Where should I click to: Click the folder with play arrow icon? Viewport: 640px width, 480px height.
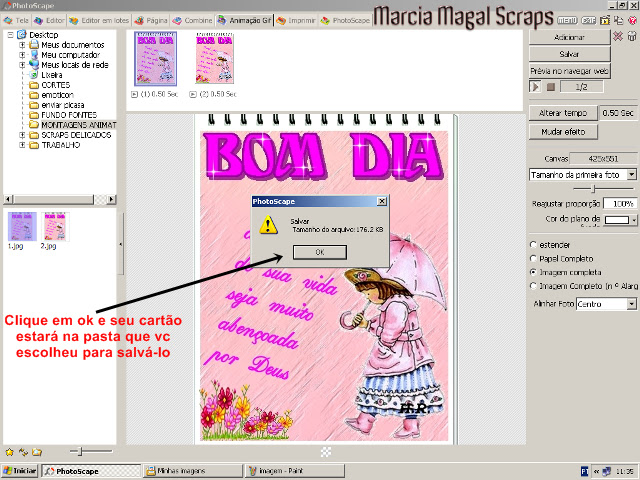[x=605, y=20]
